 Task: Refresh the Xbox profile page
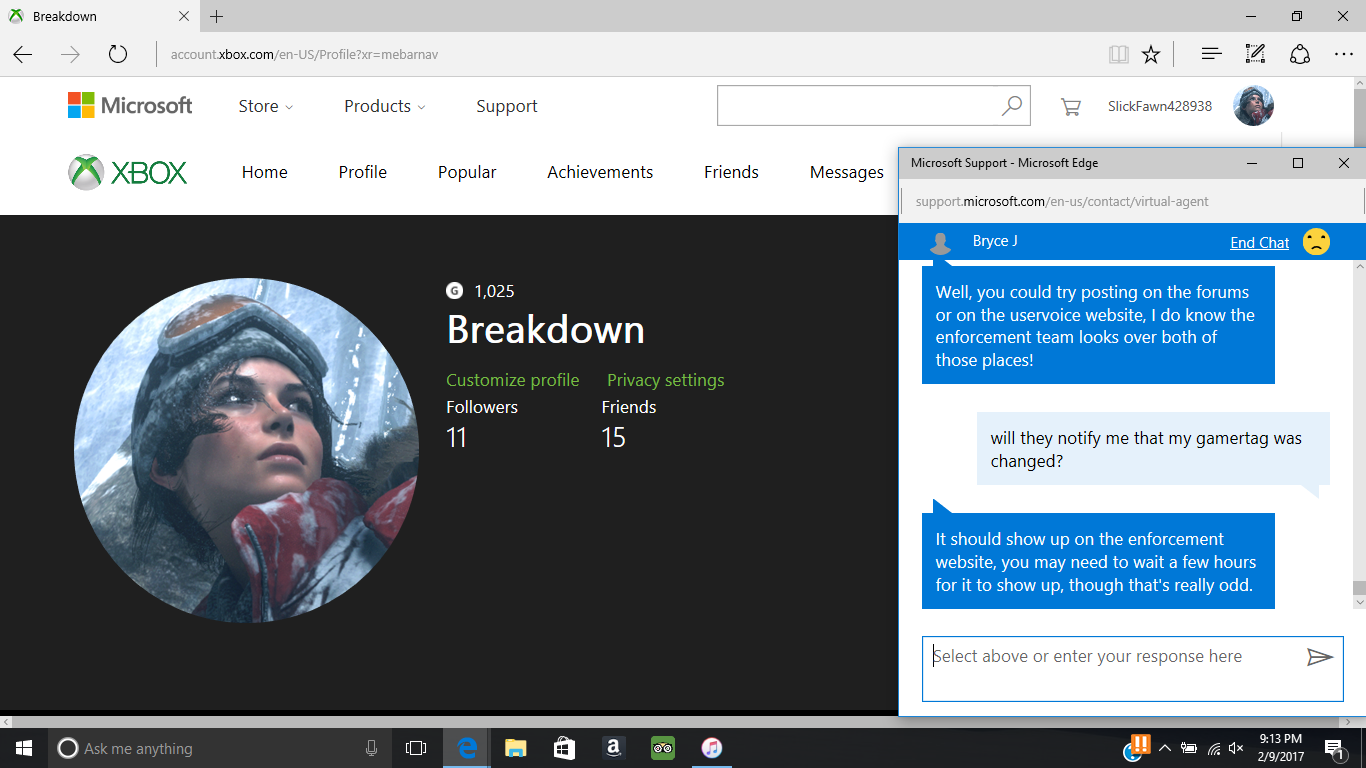[118, 54]
